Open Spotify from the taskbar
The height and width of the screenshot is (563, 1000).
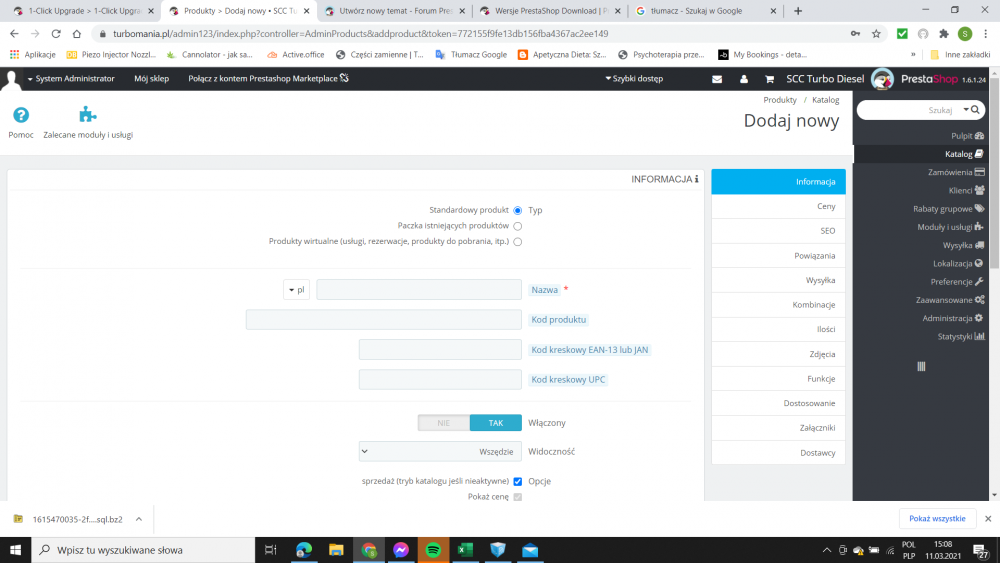coord(433,550)
